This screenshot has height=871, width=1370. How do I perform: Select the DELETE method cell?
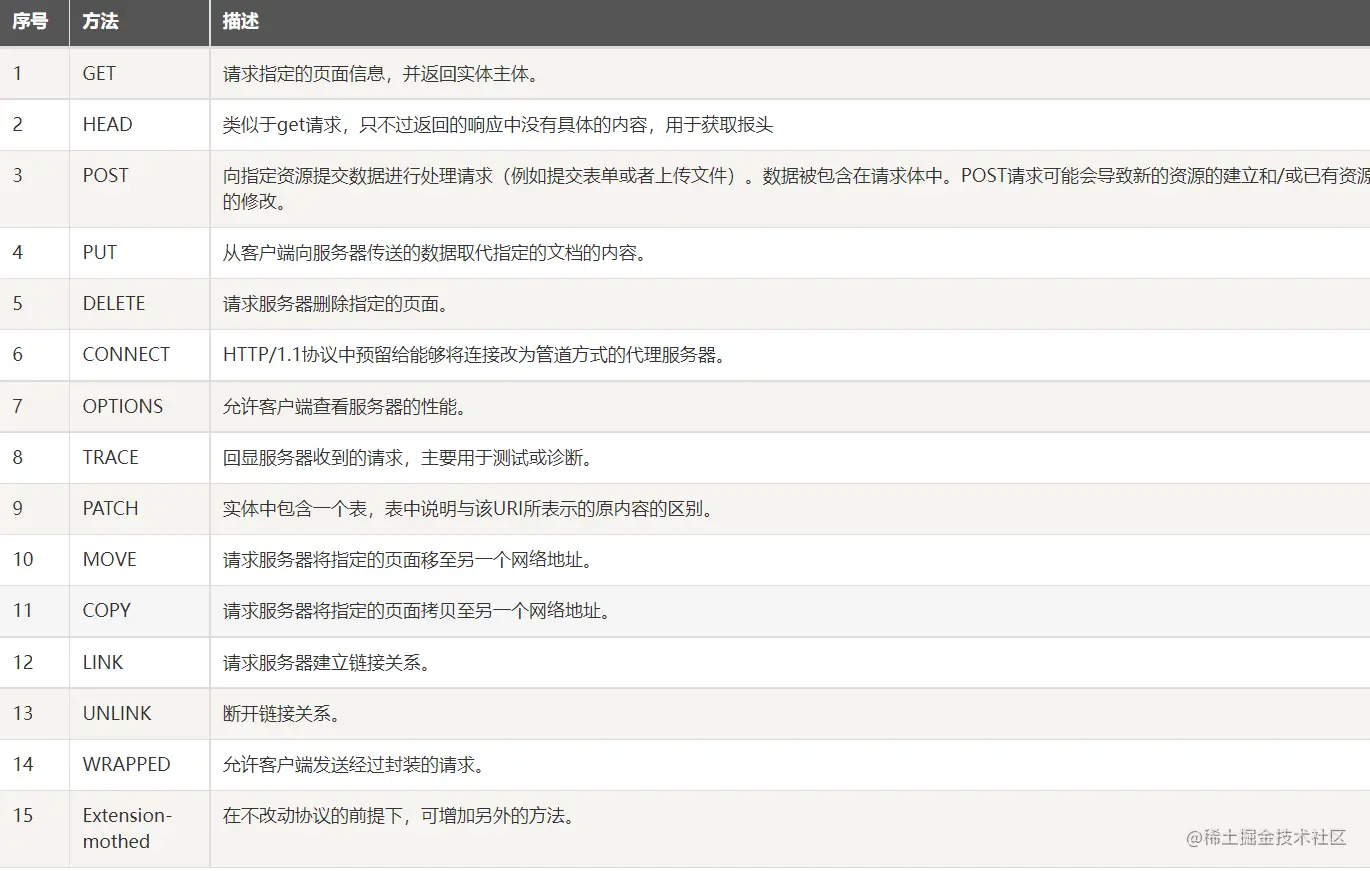coord(140,303)
